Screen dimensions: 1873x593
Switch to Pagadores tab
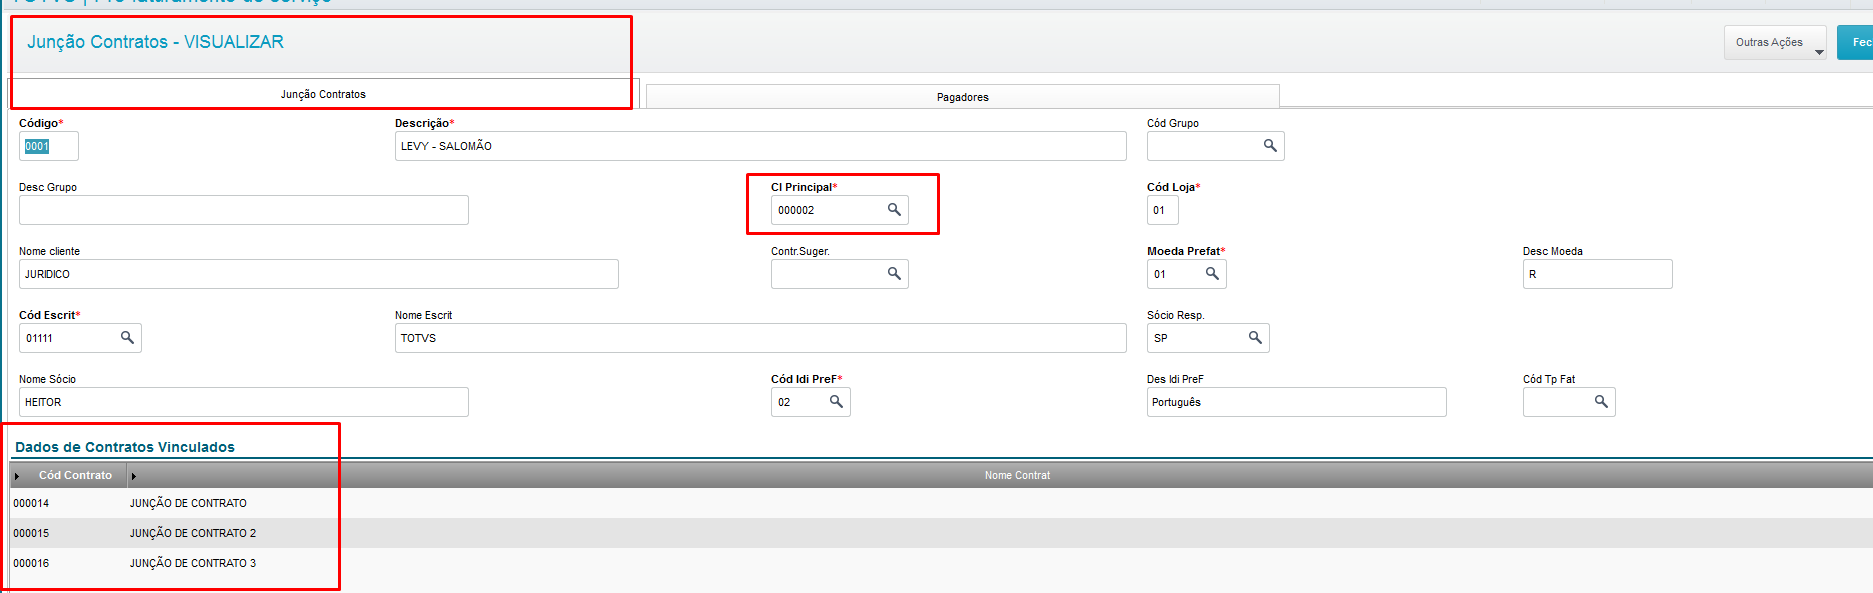click(963, 97)
